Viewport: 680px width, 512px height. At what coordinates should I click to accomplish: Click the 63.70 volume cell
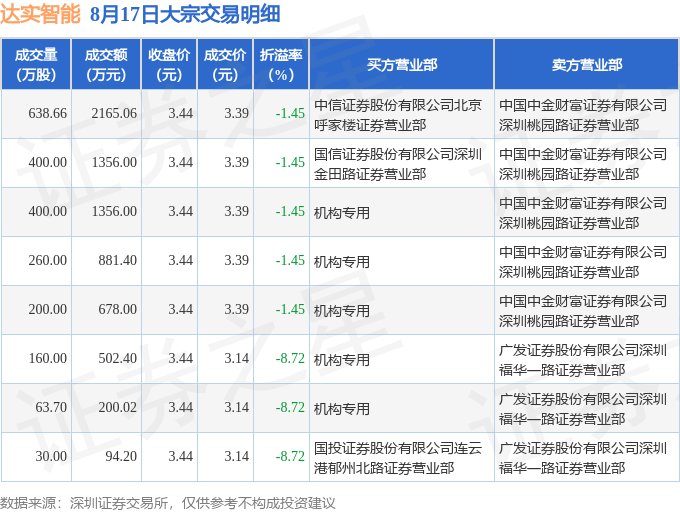coord(36,408)
